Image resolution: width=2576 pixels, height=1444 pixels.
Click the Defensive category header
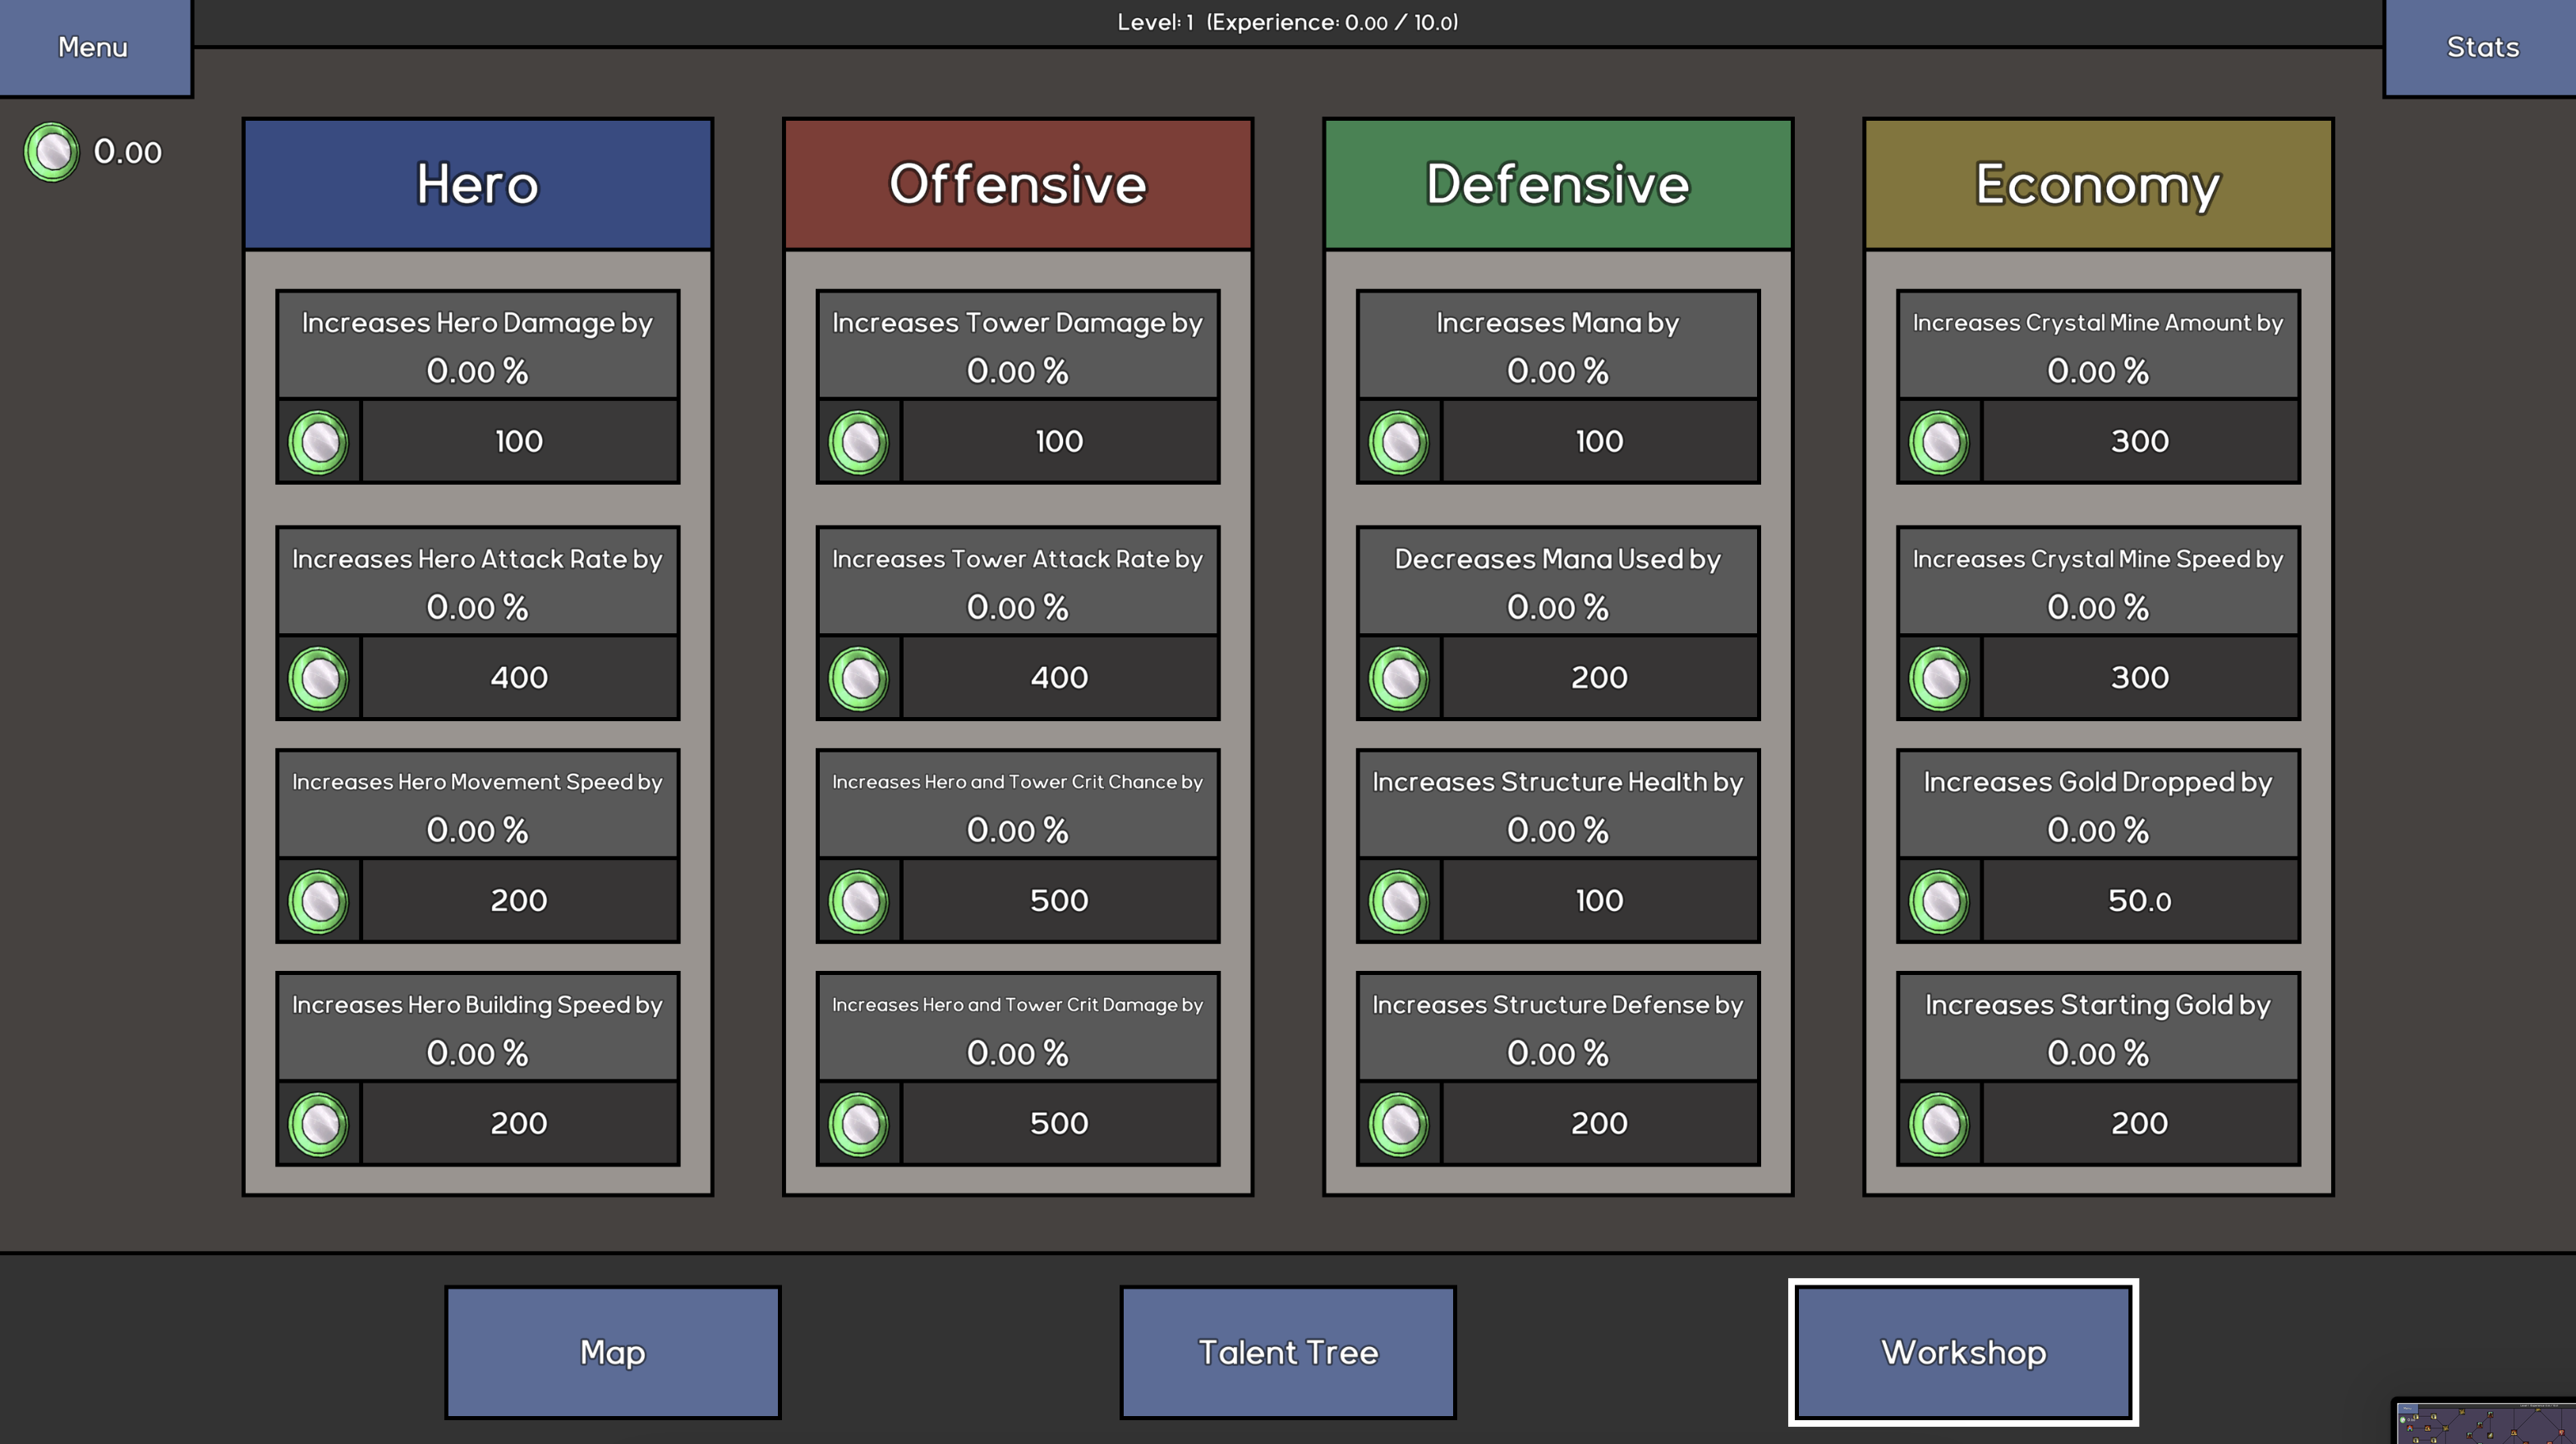[x=1558, y=184]
